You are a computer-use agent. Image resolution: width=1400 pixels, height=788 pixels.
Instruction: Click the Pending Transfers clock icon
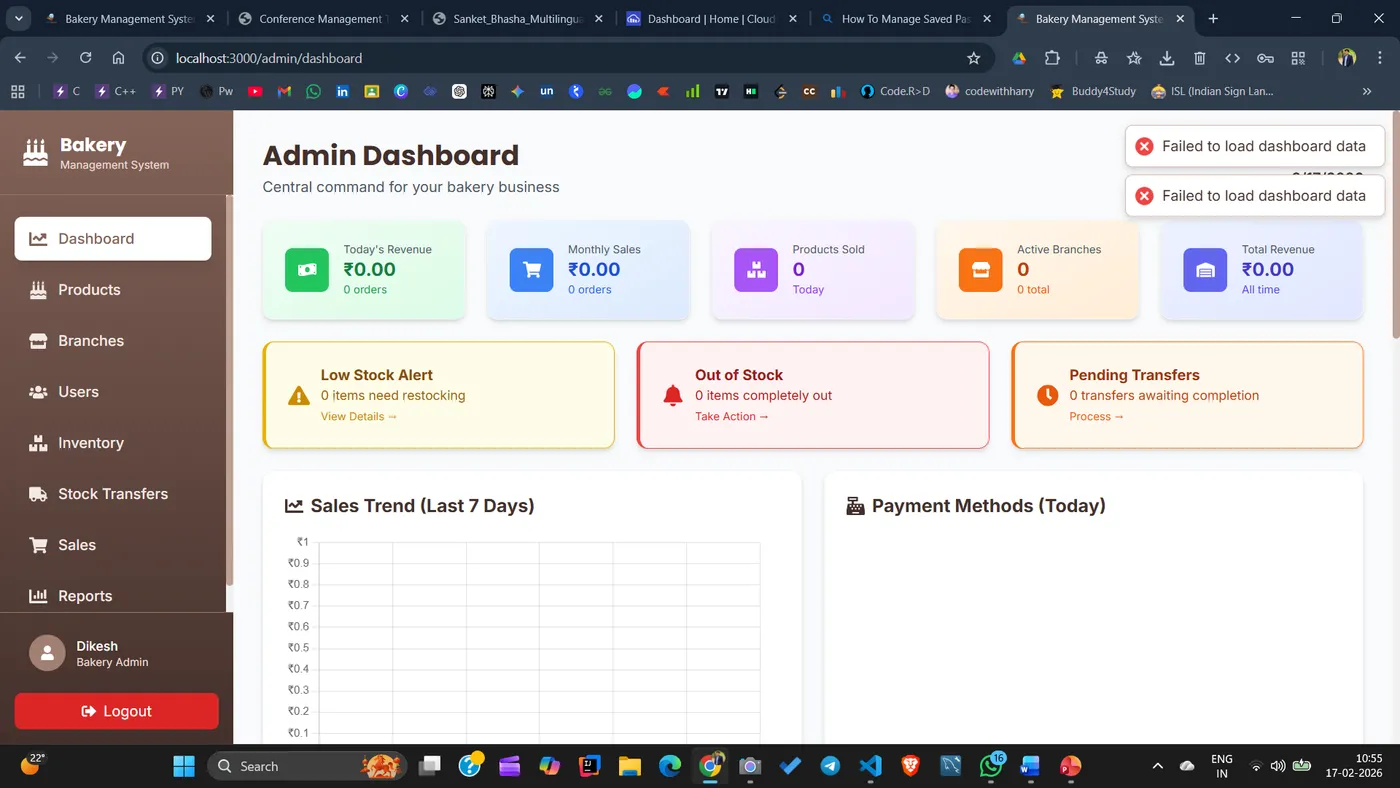pyautogui.click(x=1047, y=396)
